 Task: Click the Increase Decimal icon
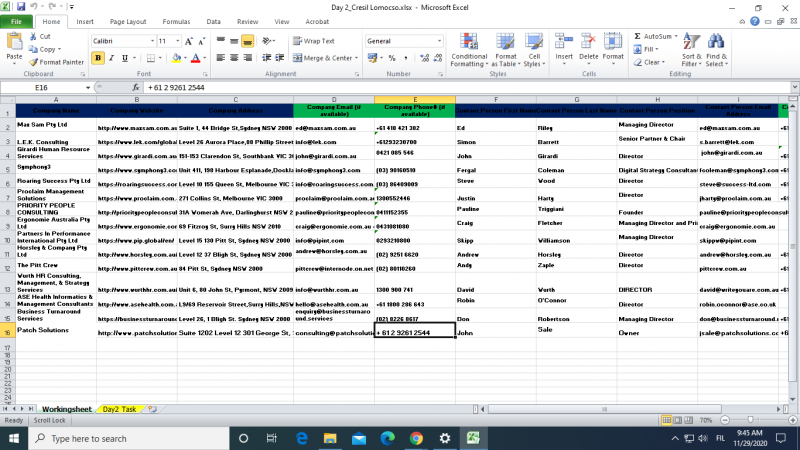[x=424, y=58]
